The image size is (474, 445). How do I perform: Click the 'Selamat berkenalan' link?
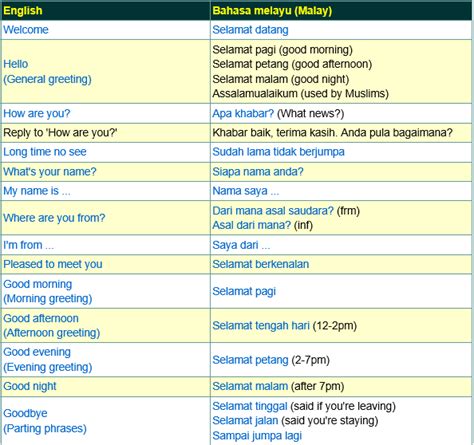click(261, 264)
